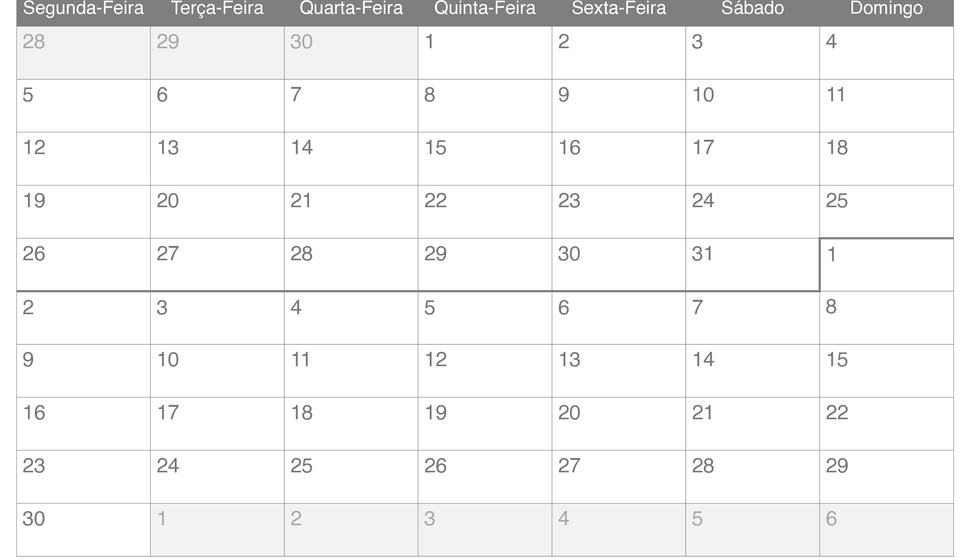Click day 22 in the Quinta-Feira column
The width and height of the screenshot is (970, 560).
485,212
